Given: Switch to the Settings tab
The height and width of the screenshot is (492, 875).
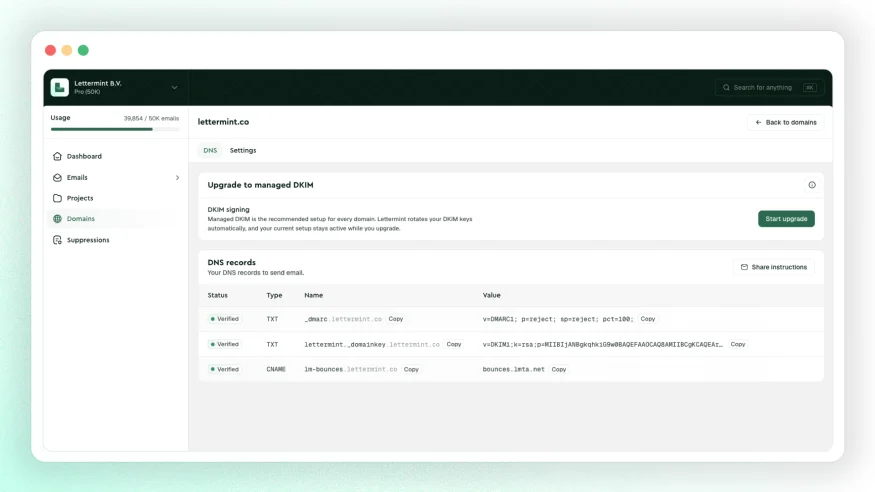Looking at the screenshot, I should pos(243,151).
